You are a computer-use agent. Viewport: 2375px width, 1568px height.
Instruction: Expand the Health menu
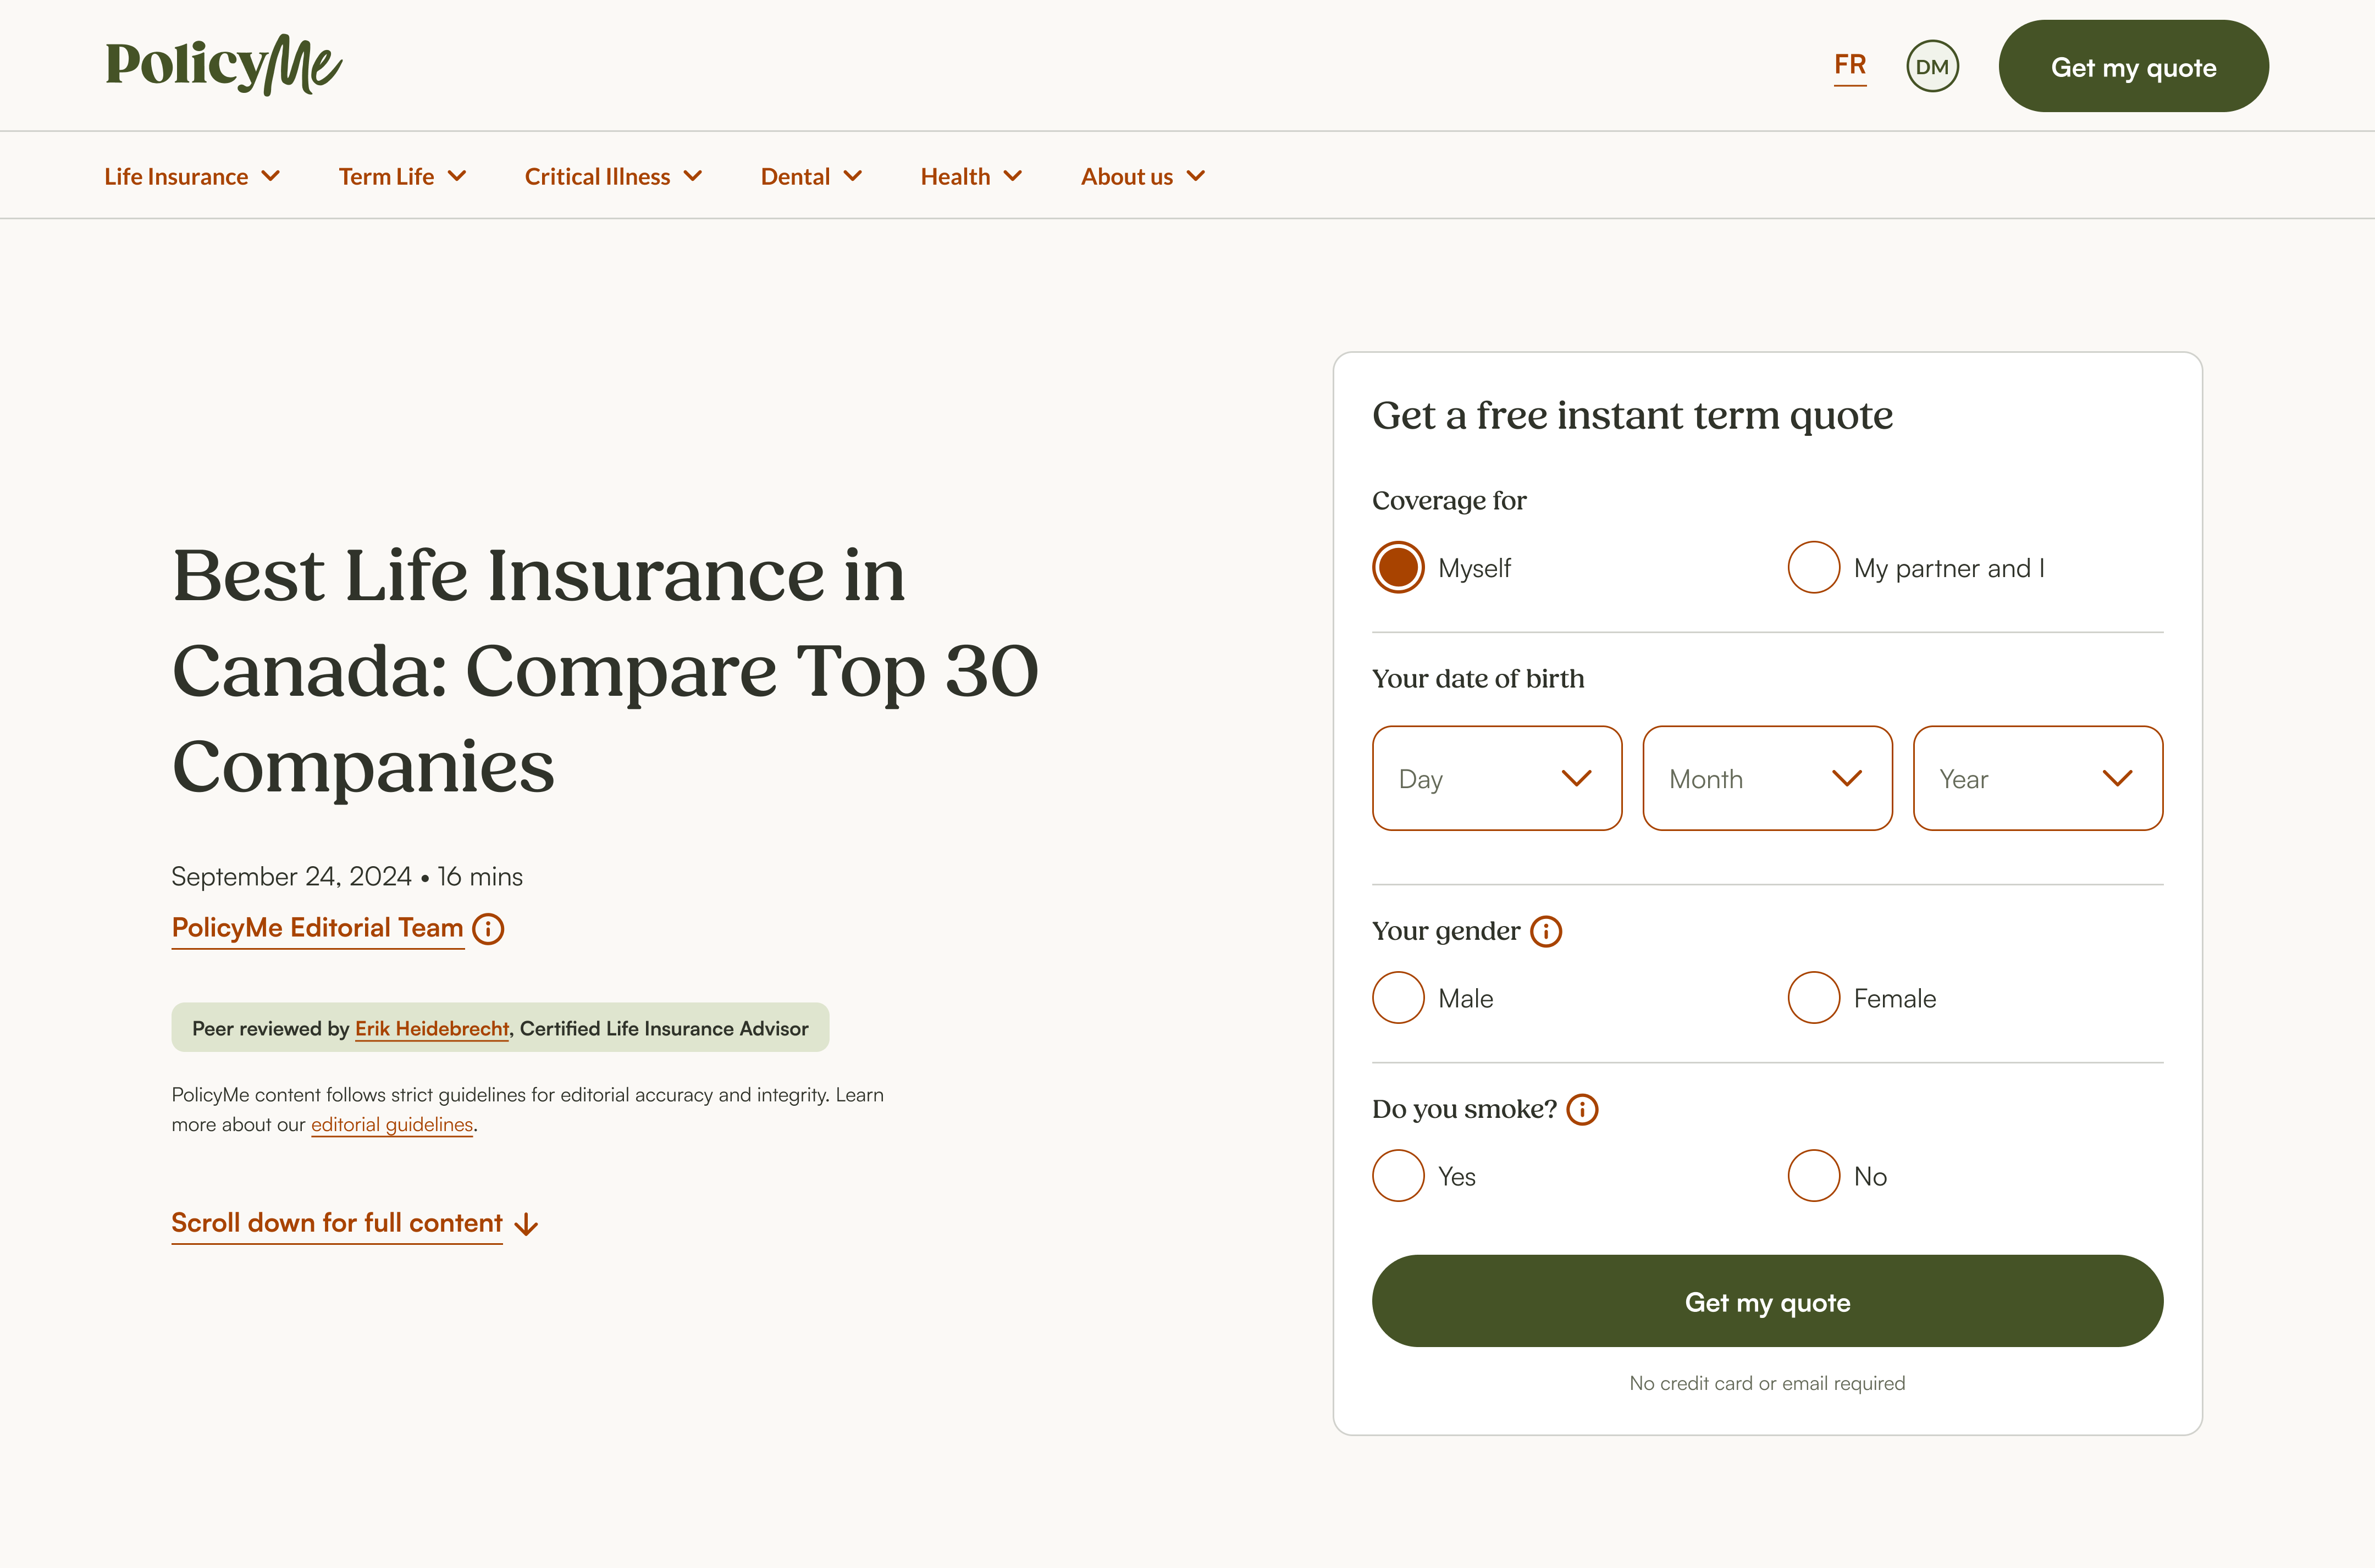pos(971,177)
